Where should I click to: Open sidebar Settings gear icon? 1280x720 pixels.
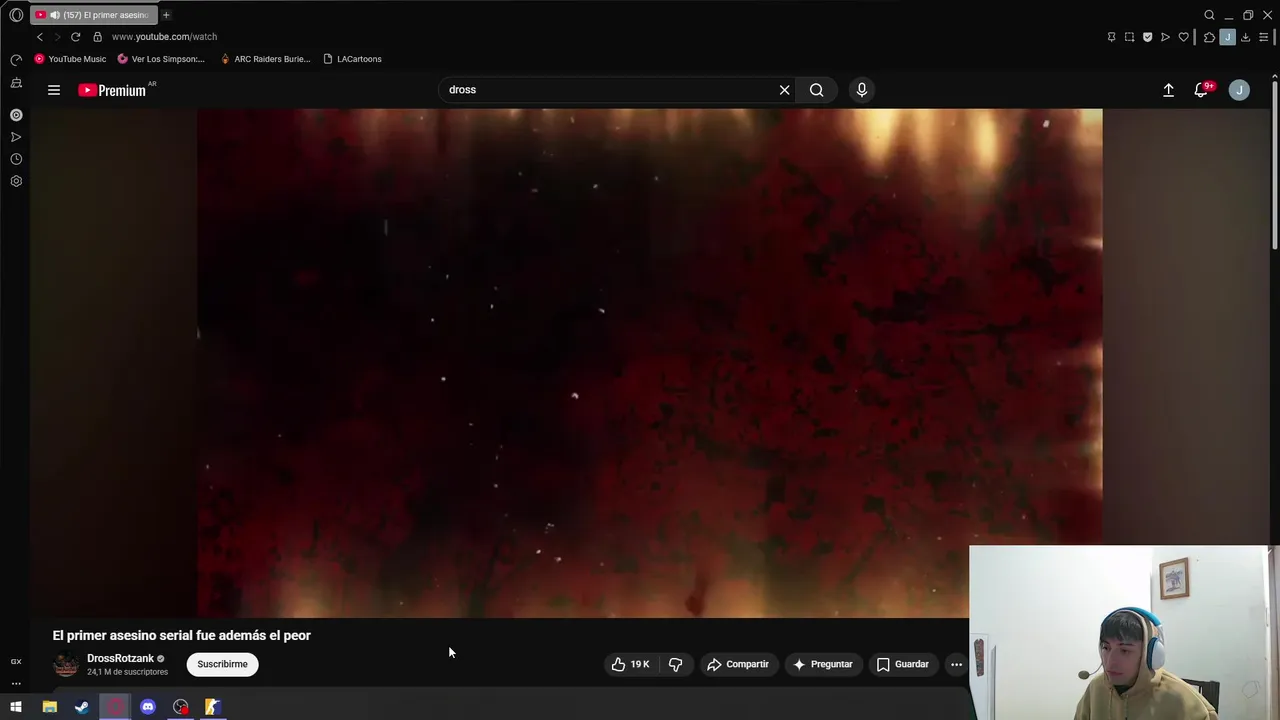(16, 181)
